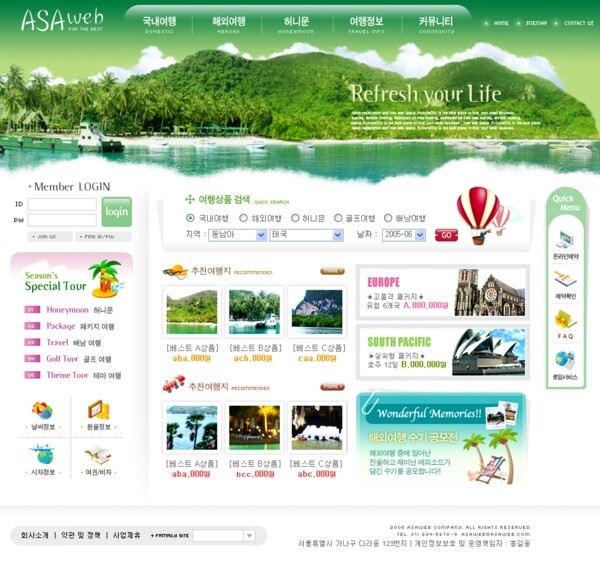Click the 05 badge beside Theme Tour
Image resolution: width=600 pixels, height=566 pixels.
(32, 375)
